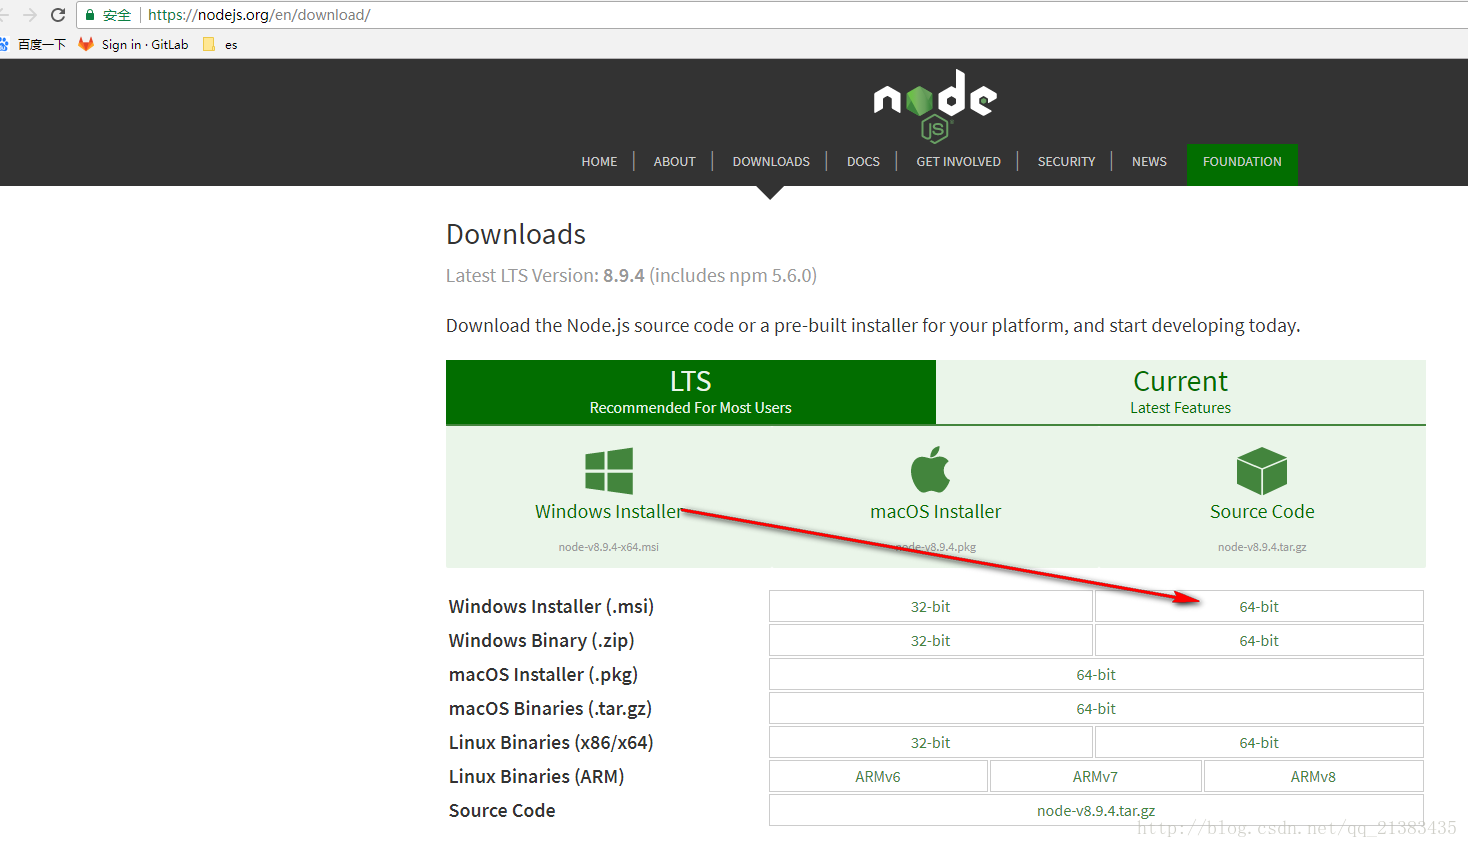This screenshot has height=848, width=1468.
Task: Click the macOS Binaries (.tar.gz) row label
Action: 550,709
